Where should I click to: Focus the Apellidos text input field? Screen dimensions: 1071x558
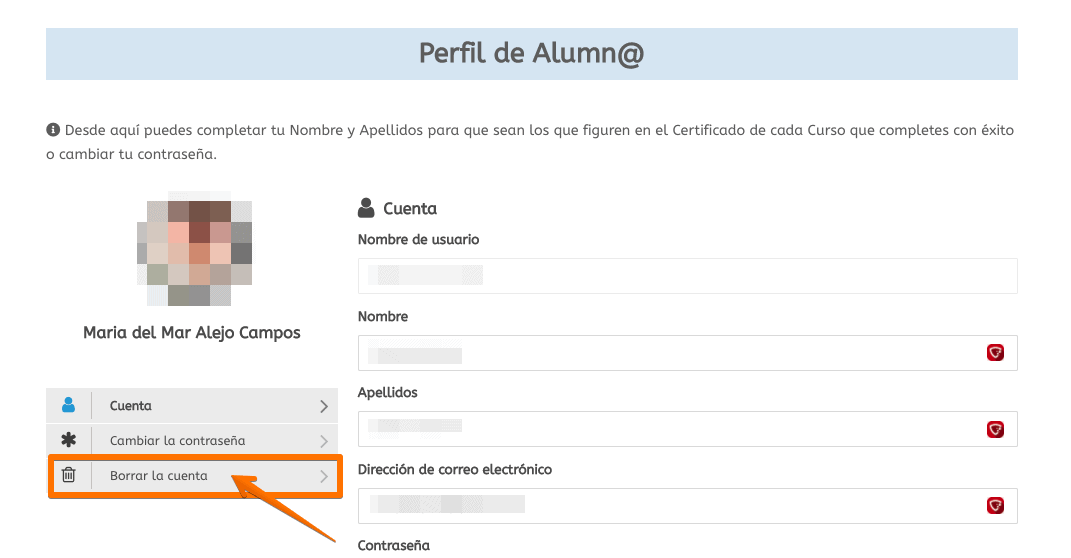[688, 429]
